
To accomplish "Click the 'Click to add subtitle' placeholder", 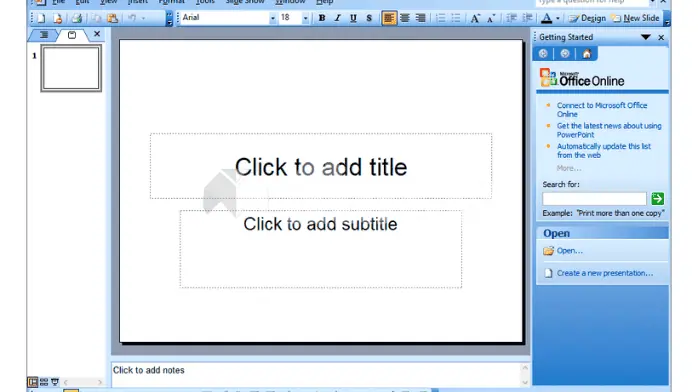I will (x=321, y=249).
